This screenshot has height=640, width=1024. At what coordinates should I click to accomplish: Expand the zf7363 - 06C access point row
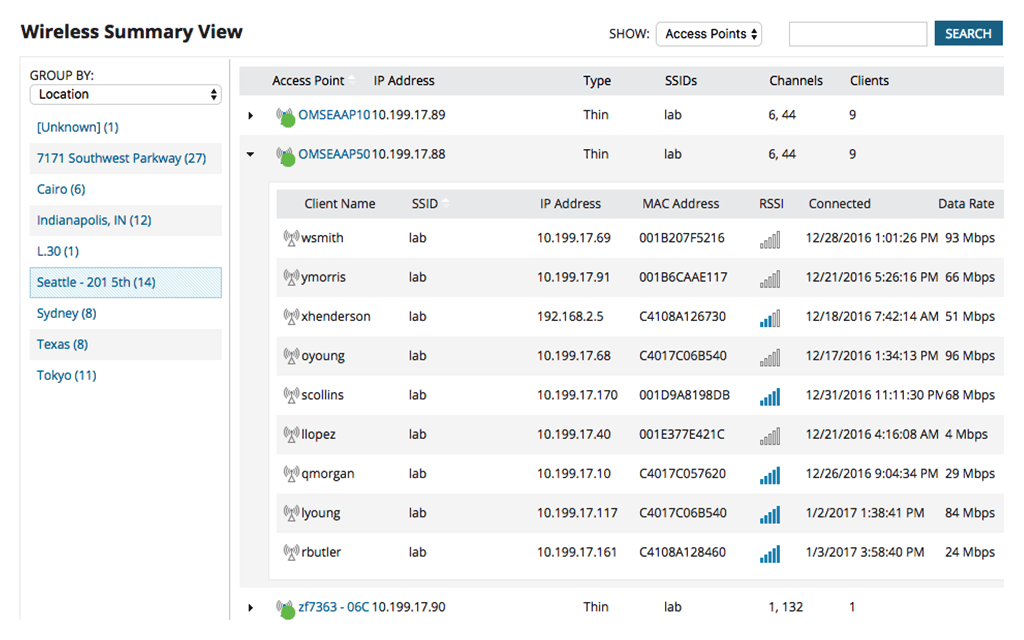250,607
